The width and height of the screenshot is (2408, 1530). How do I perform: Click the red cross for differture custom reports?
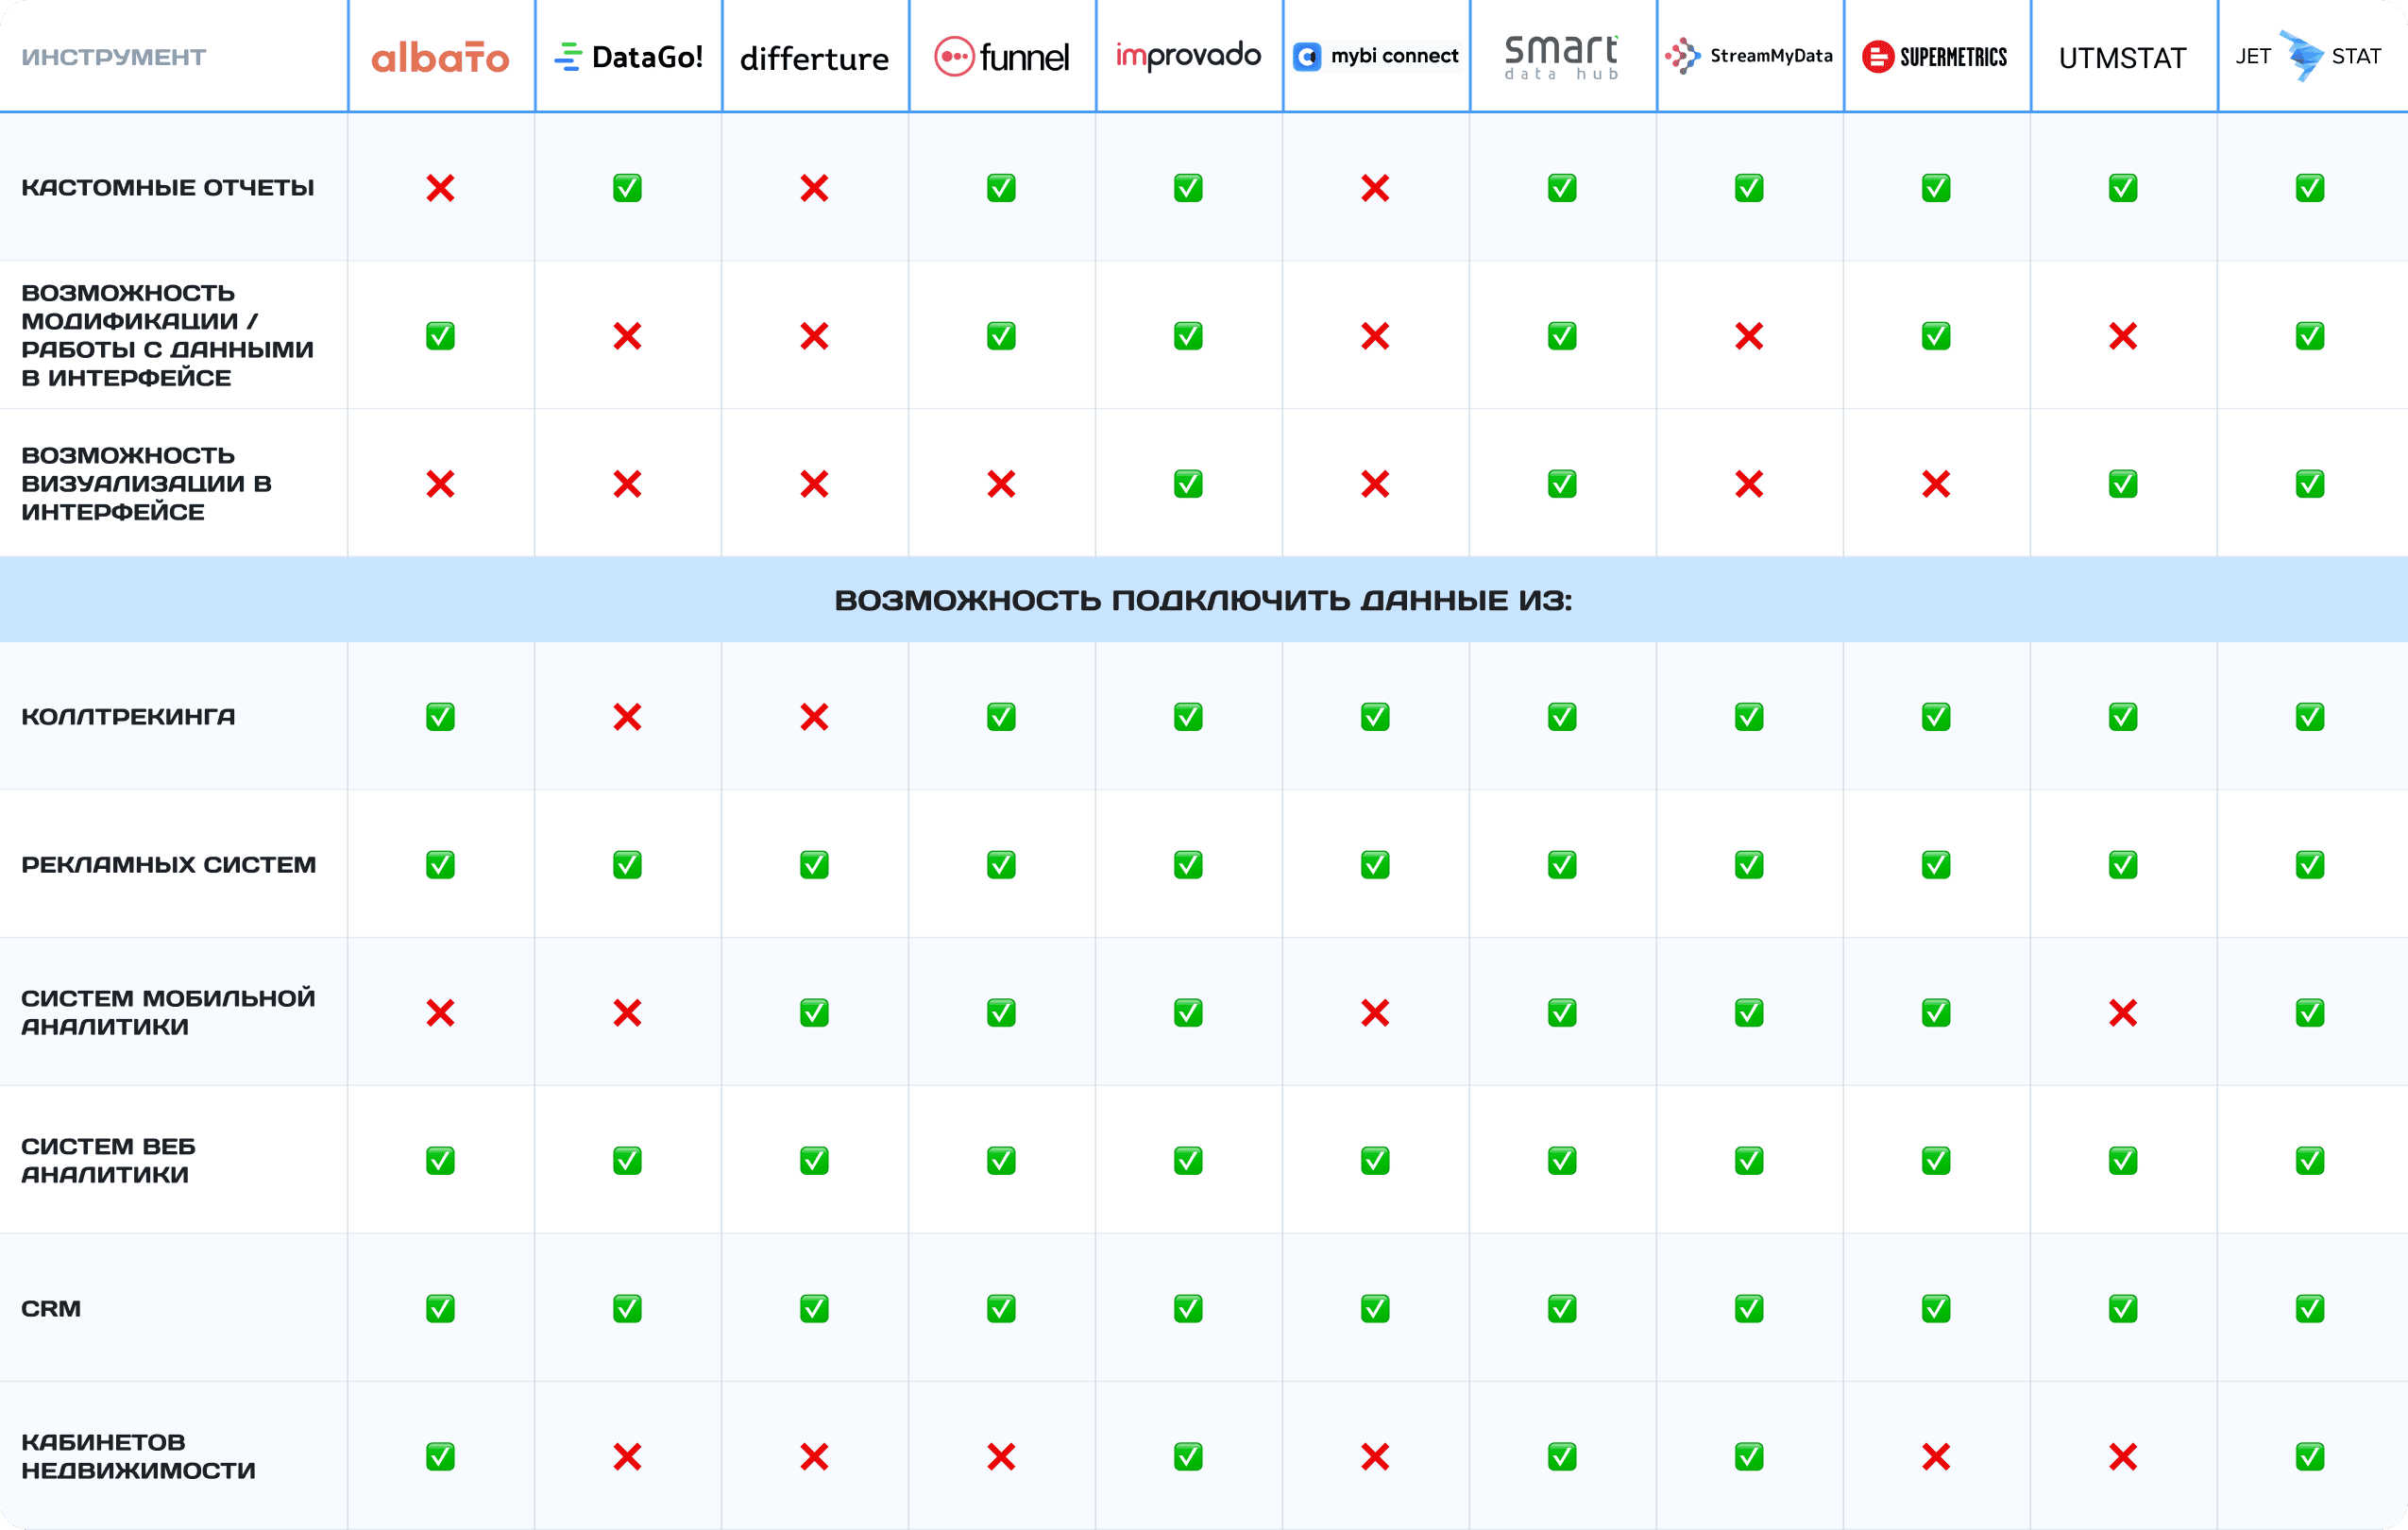click(814, 188)
